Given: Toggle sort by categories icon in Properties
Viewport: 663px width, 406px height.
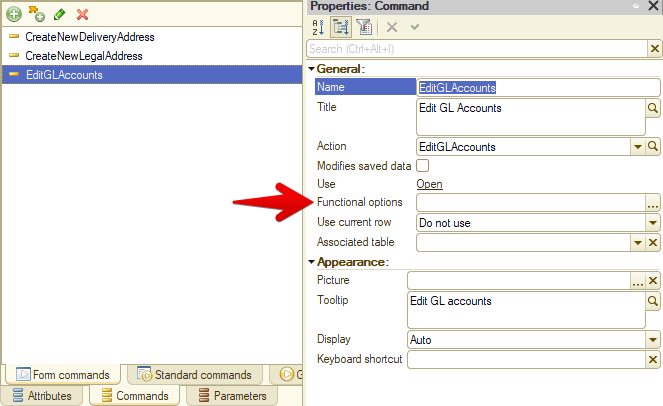Looking at the screenshot, I should pos(340,27).
